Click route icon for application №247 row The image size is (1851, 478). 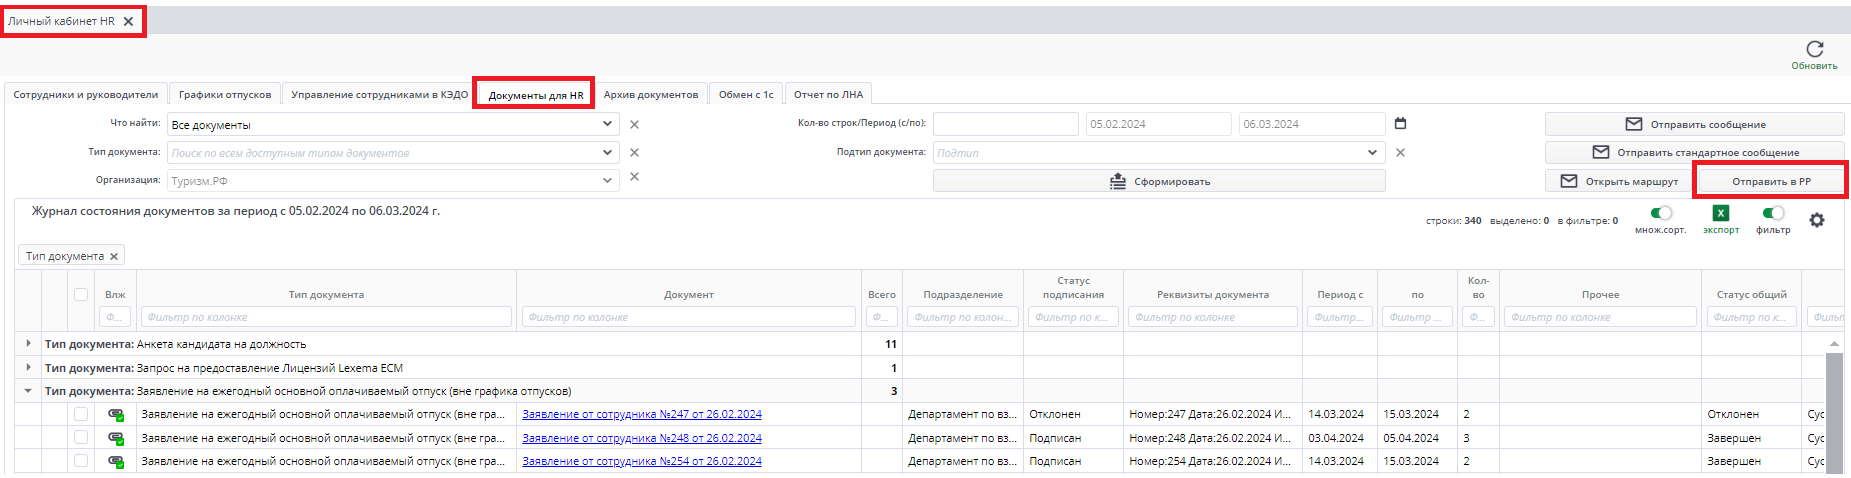116,414
